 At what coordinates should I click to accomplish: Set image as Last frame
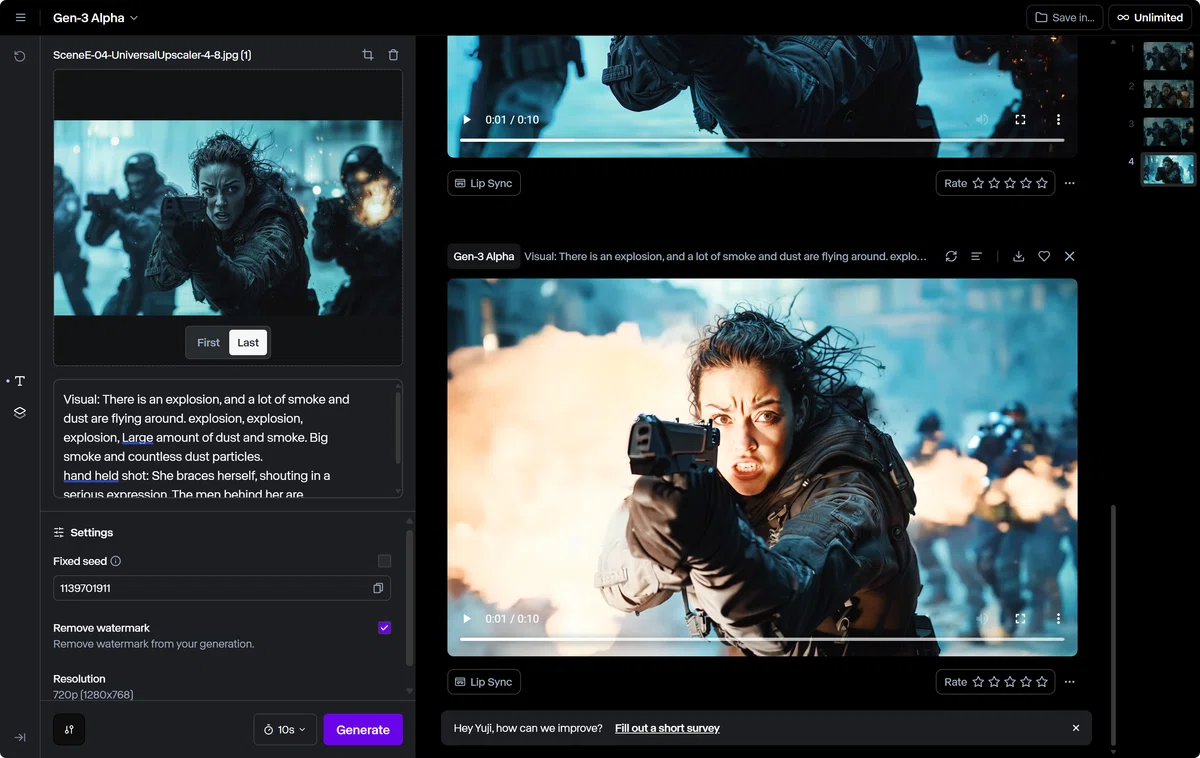[x=248, y=342]
